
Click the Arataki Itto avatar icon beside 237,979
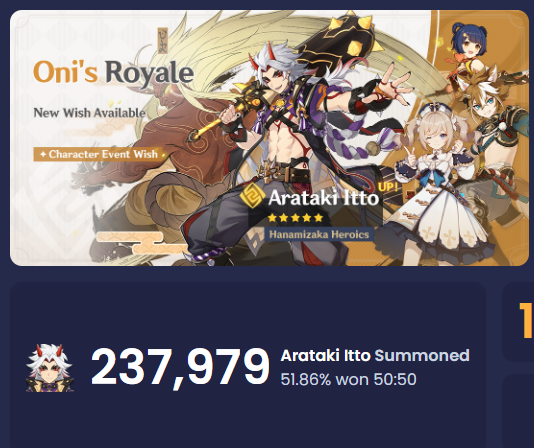pos(50,368)
